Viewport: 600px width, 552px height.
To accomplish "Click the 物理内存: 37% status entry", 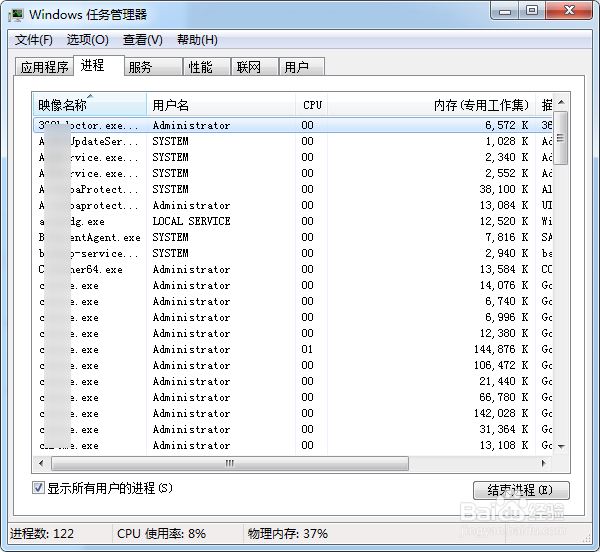I will [x=287, y=533].
